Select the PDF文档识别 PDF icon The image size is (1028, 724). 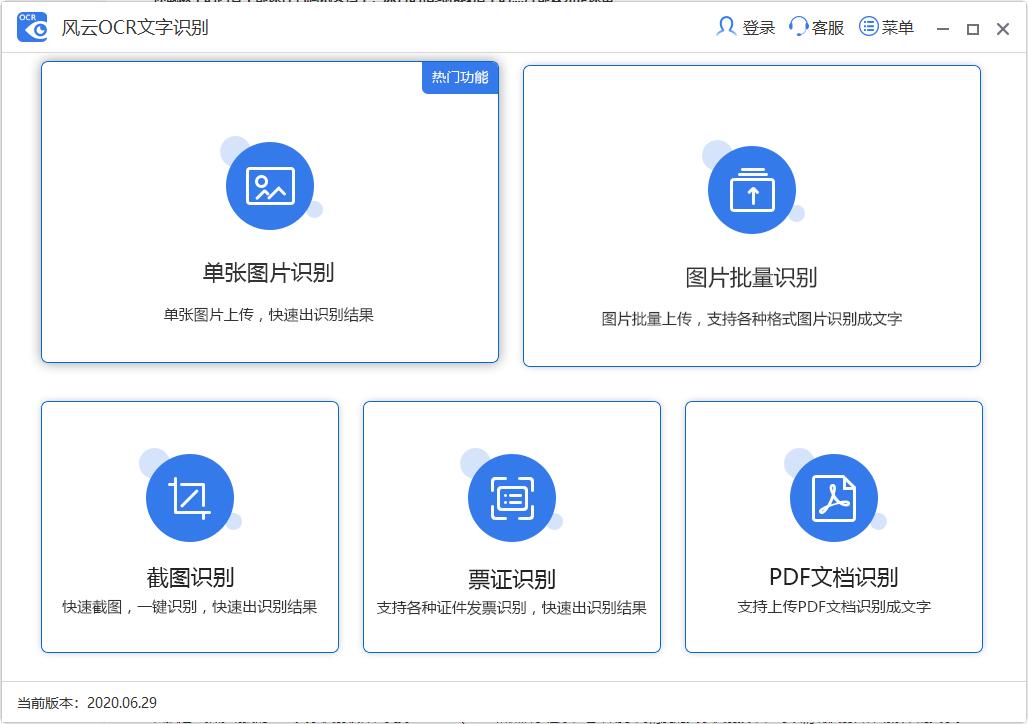tap(834, 497)
